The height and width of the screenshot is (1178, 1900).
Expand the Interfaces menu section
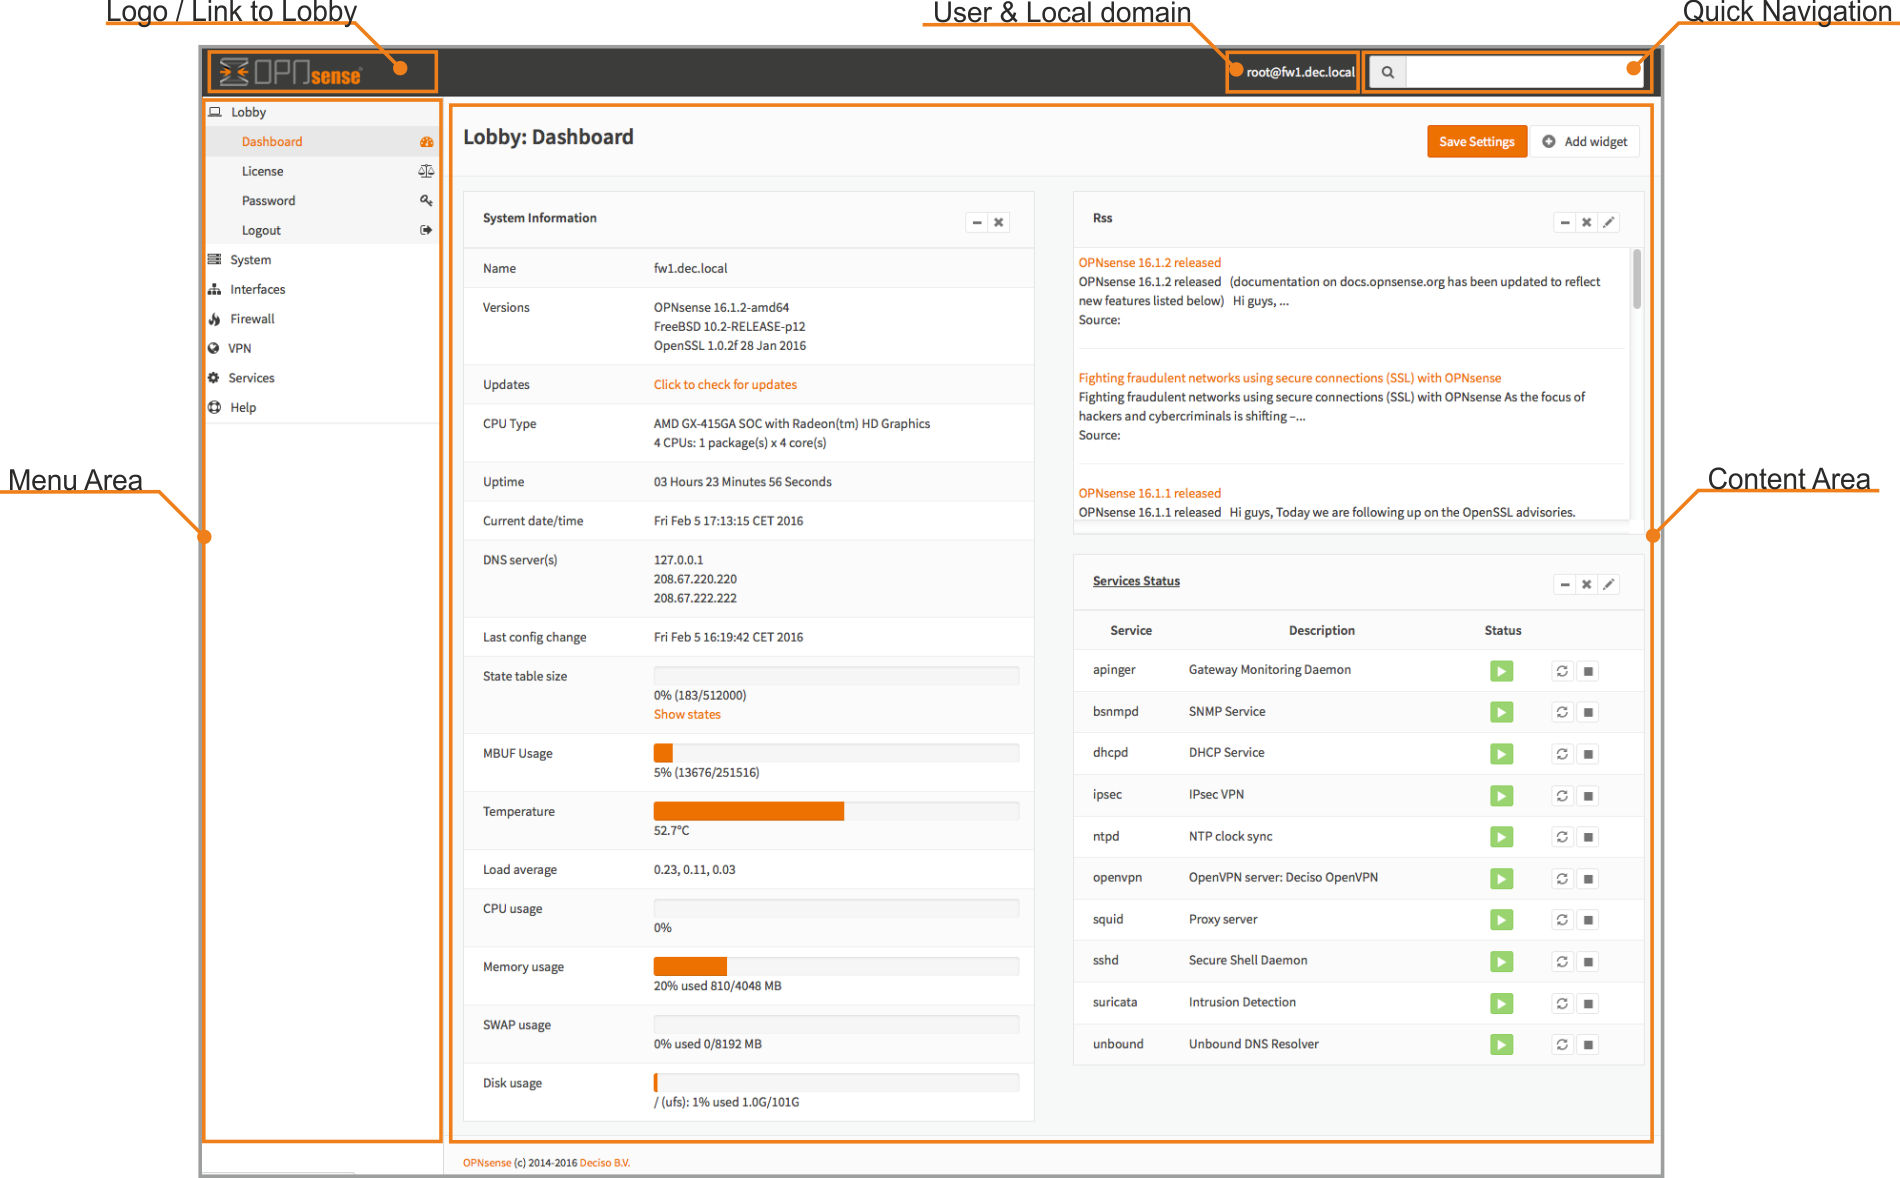322,289
